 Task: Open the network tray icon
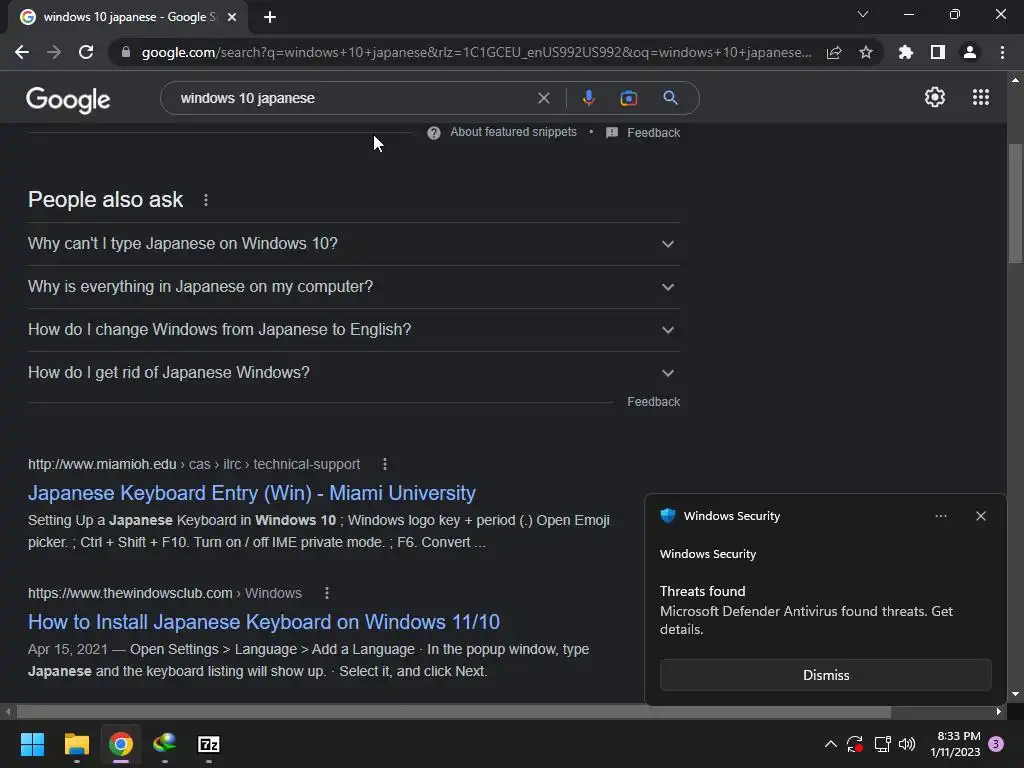[x=882, y=744]
